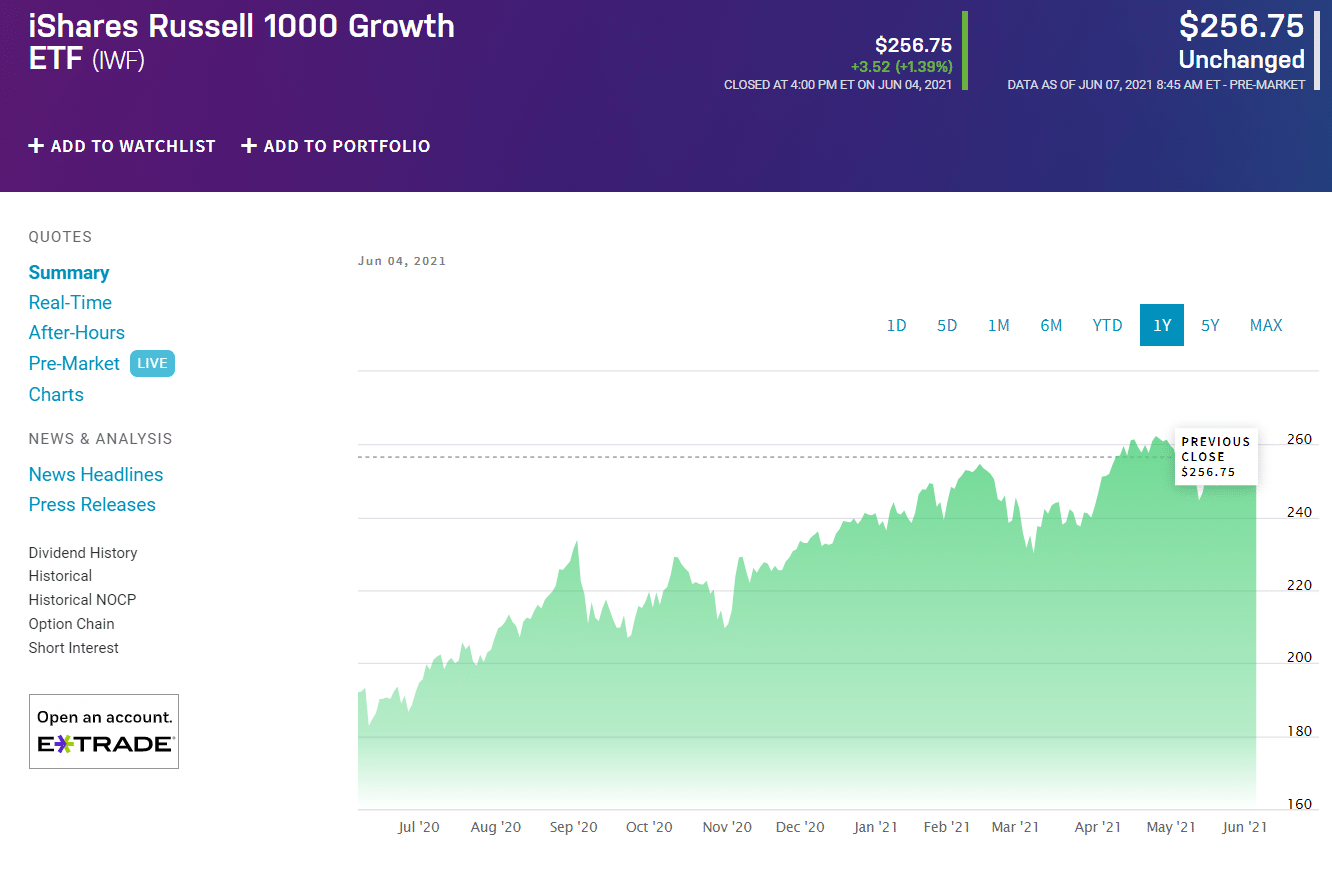The width and height of the screenshot is (1332, 880).
Task: Click the 240 price axis label
Action: (x=1299, y=512)
